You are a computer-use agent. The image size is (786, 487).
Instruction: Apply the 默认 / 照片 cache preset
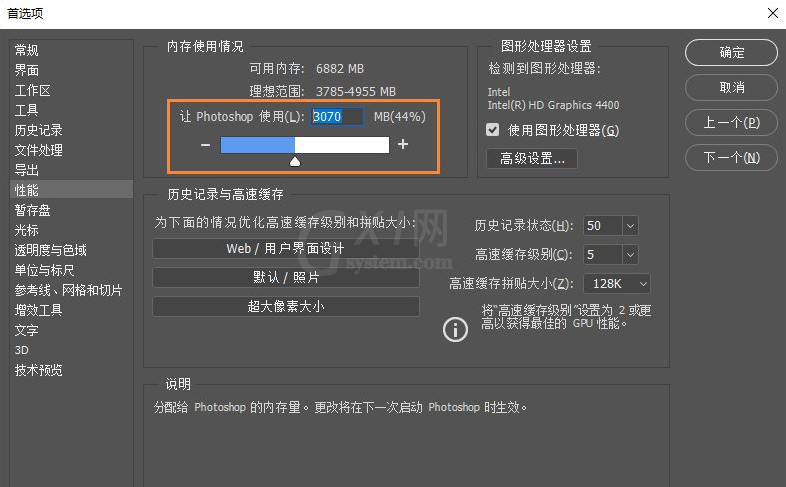pyautogui.click(x=286, y=278)
